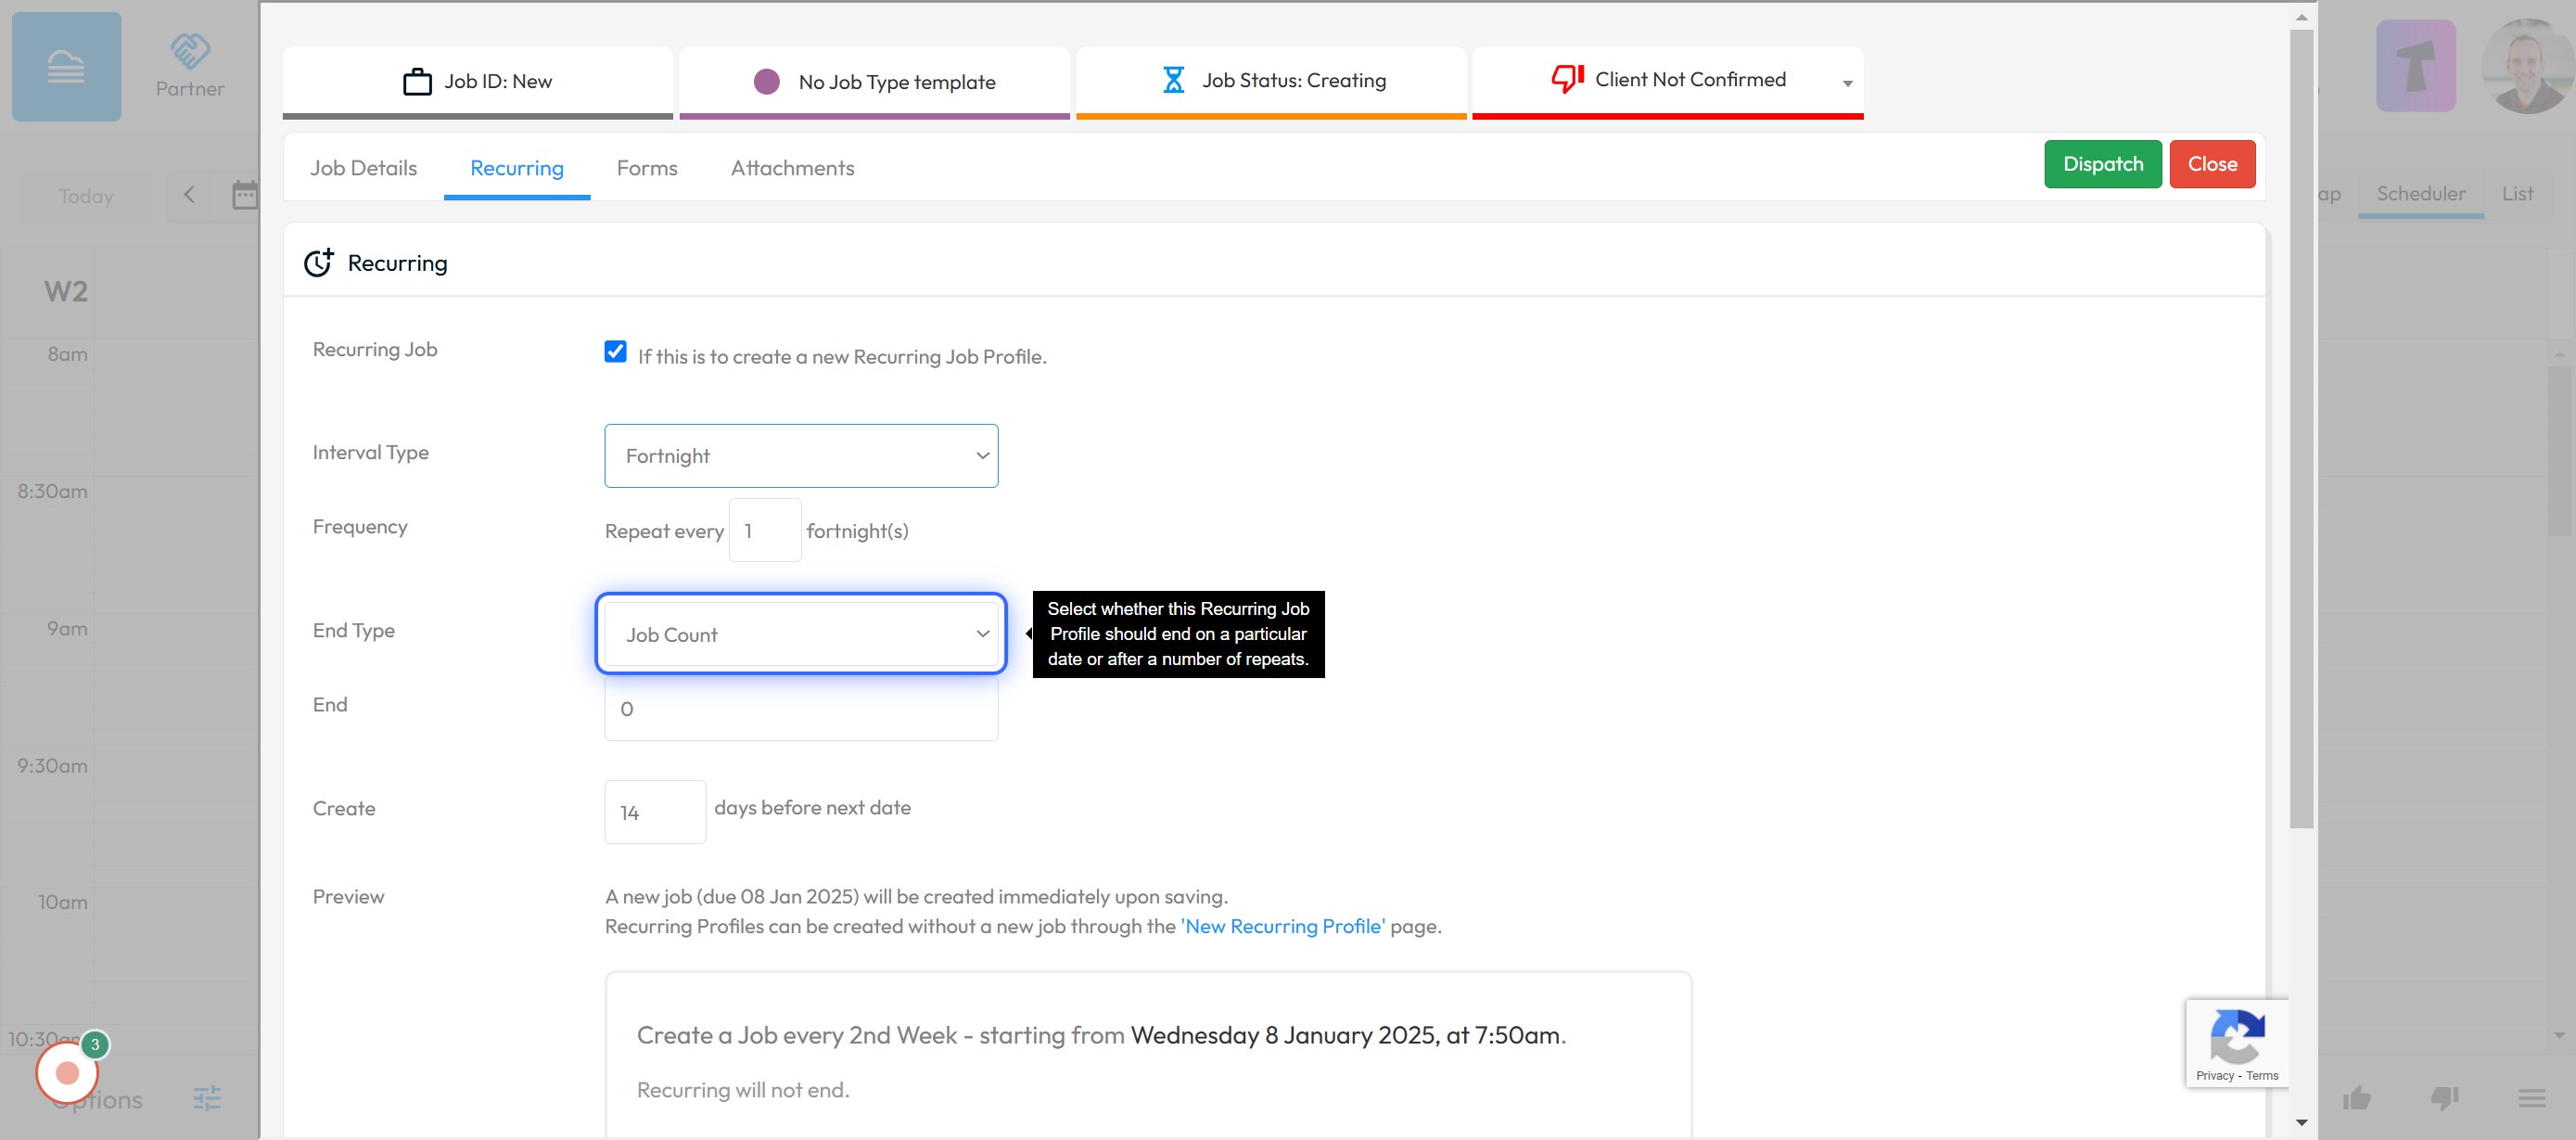The image size is (2576, 1140).
Task: Click the reCAPTCHA logo badge
Action: click(2237, 1036)
